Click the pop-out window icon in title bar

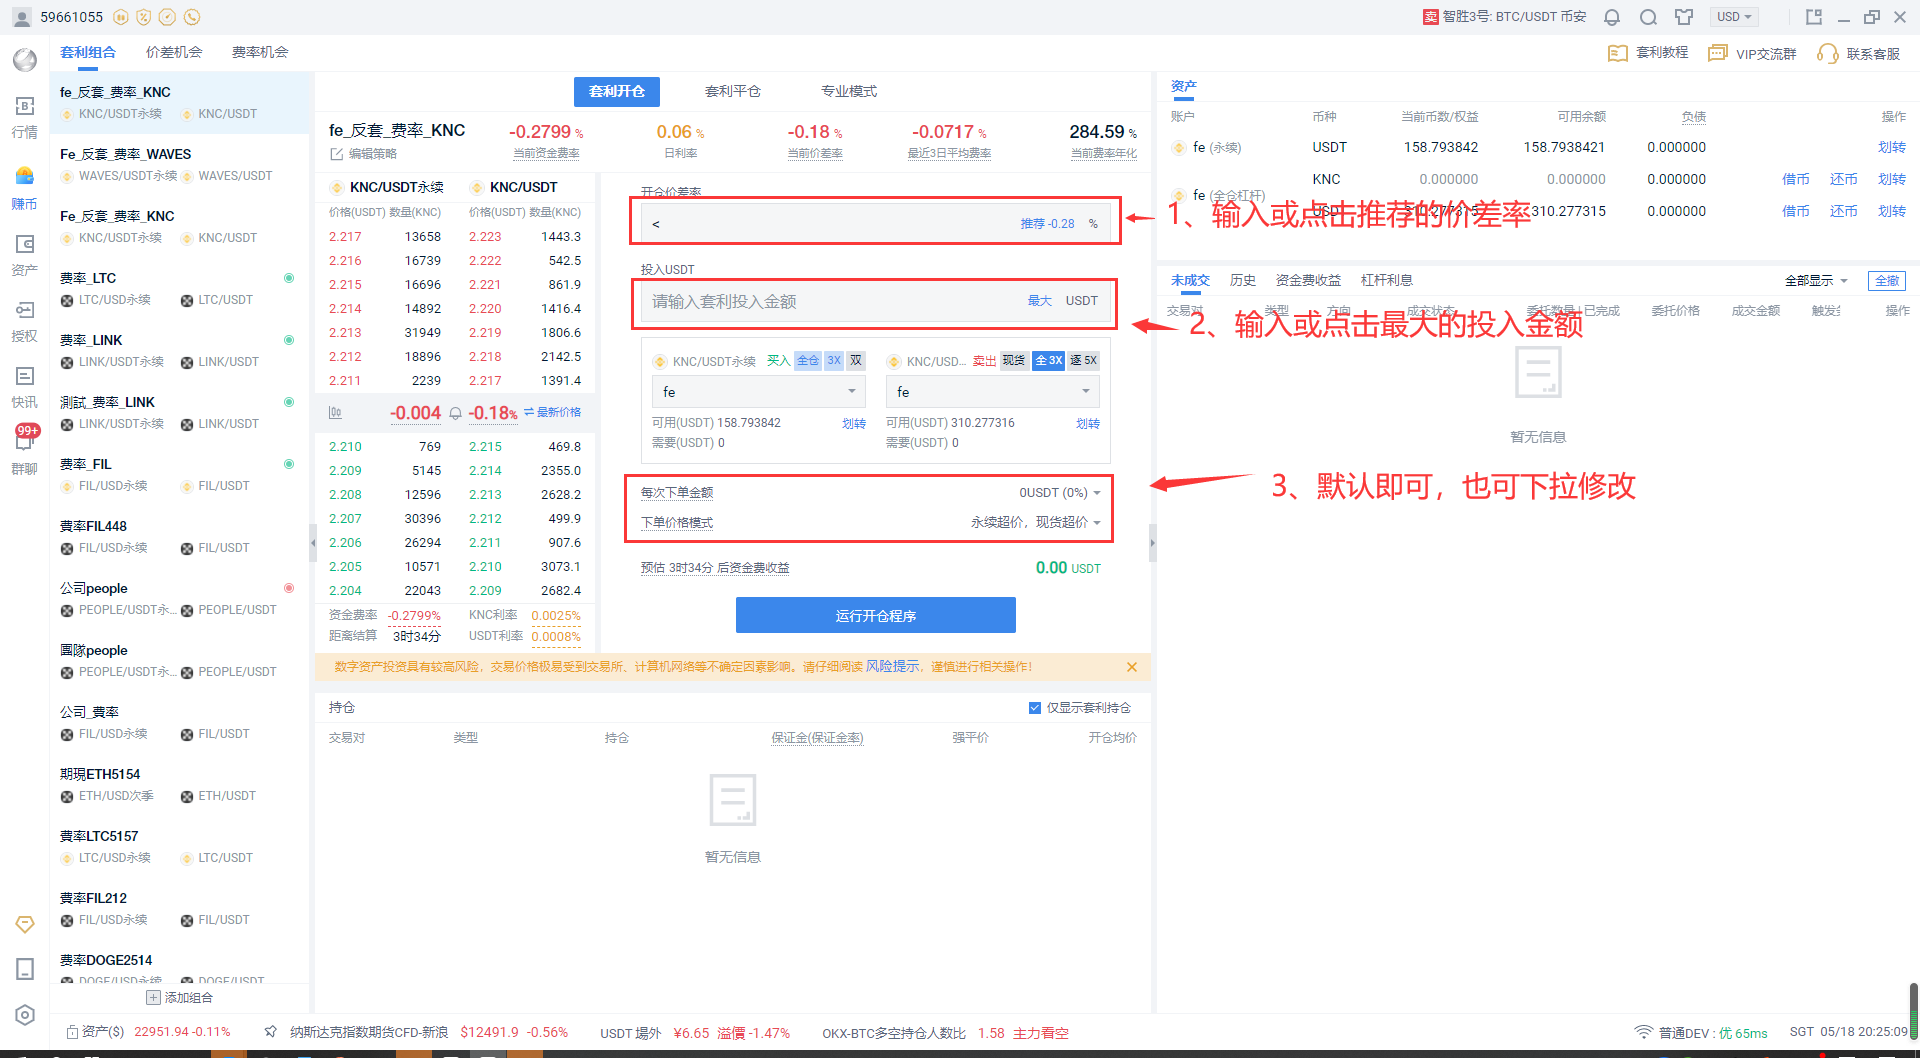(1813, 17)
